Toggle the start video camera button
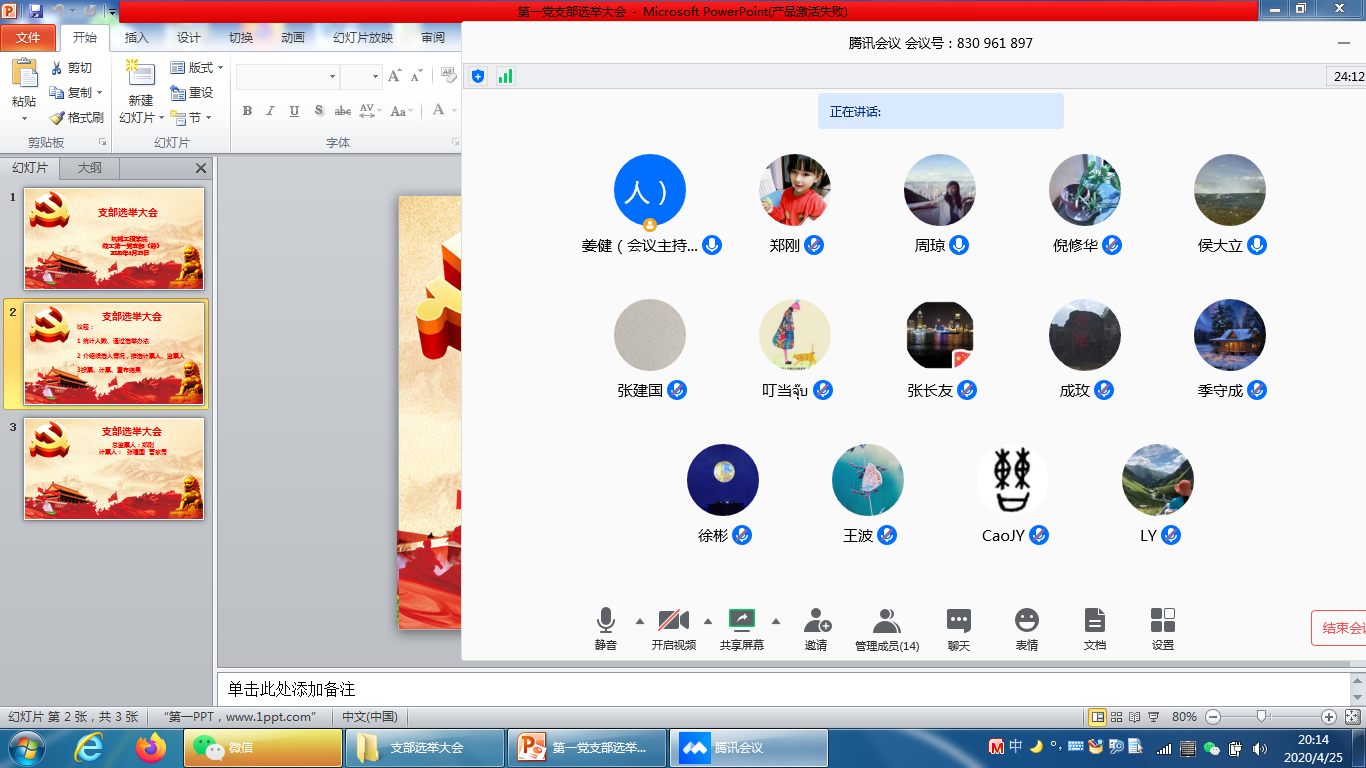 (x=673, y=621)
